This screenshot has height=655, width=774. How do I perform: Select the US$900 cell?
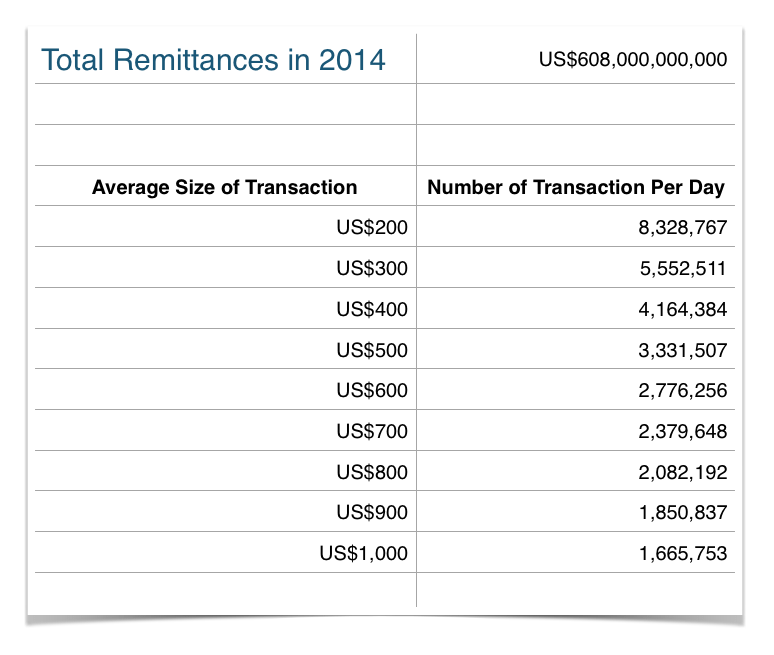[x=372, y=513]
